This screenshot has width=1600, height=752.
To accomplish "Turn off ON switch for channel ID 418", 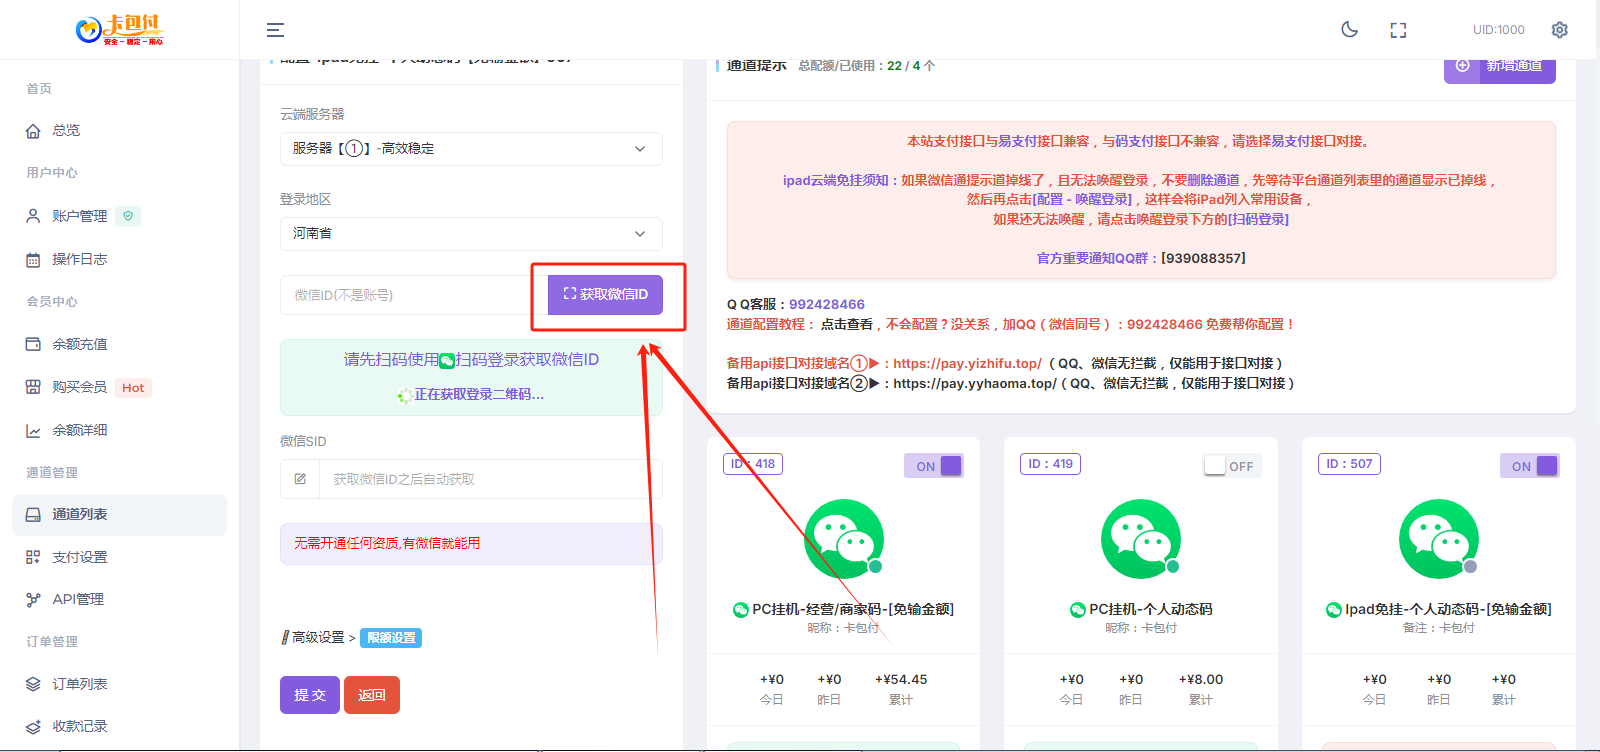I will 933,466.
